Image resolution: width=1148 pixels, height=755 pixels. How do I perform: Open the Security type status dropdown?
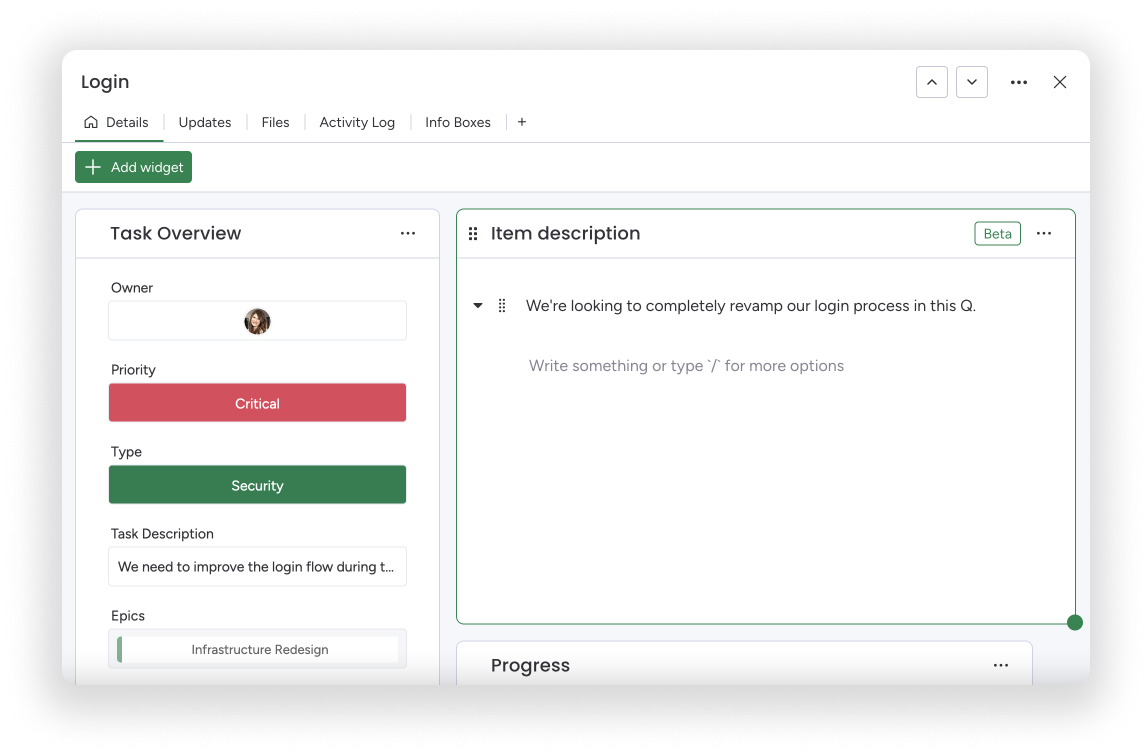coord(257,485)
